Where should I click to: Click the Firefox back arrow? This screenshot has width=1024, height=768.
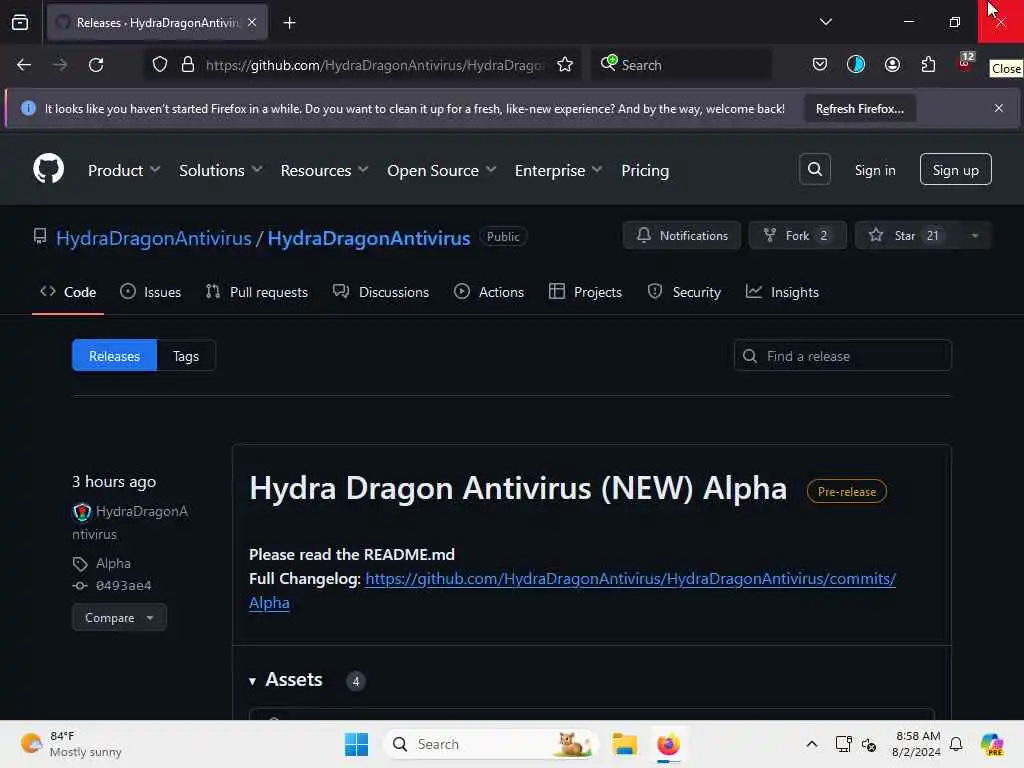point(24,65)
